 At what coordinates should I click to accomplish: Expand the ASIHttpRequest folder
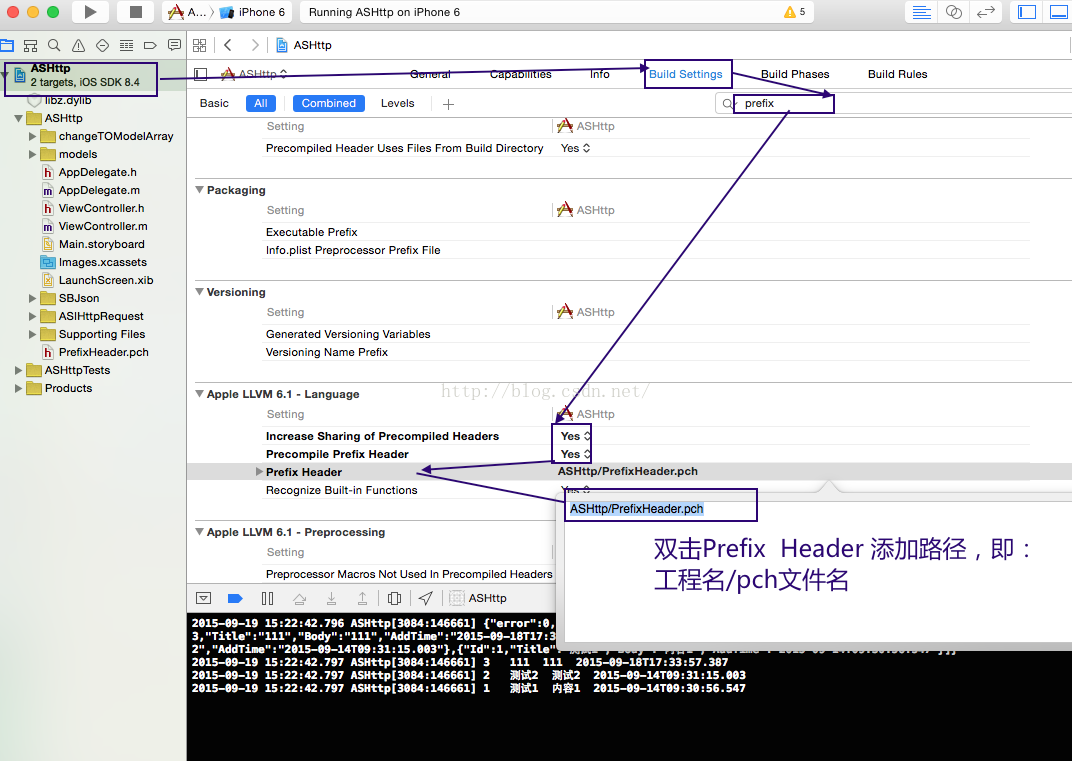click(32, 316)
